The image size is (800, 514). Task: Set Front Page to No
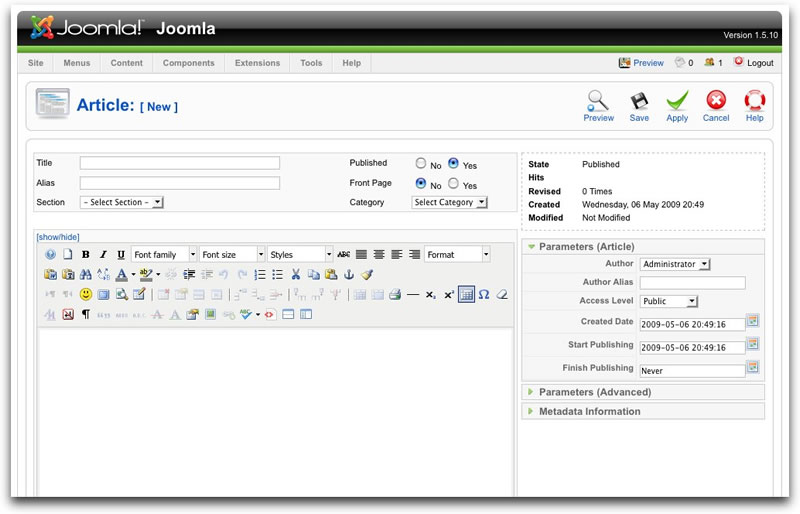421,183
